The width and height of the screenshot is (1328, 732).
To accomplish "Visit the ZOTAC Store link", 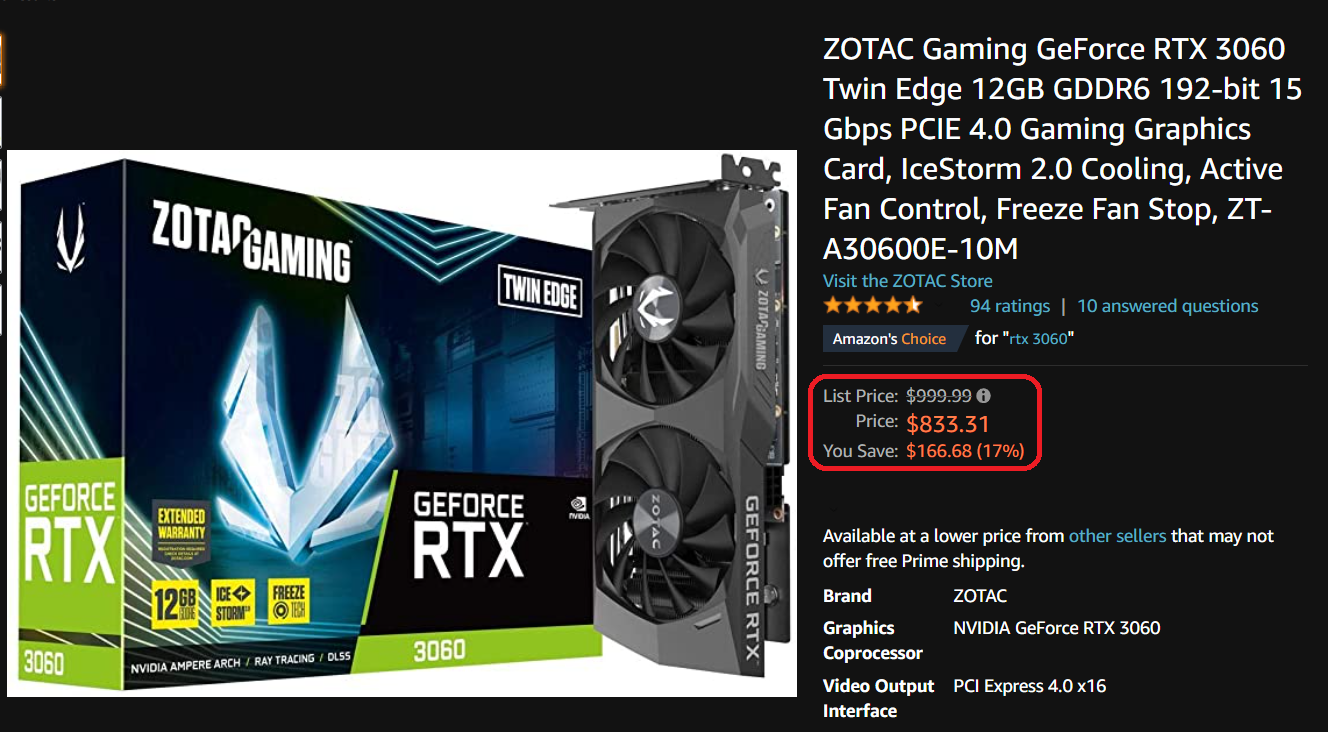I will [908, 281].
